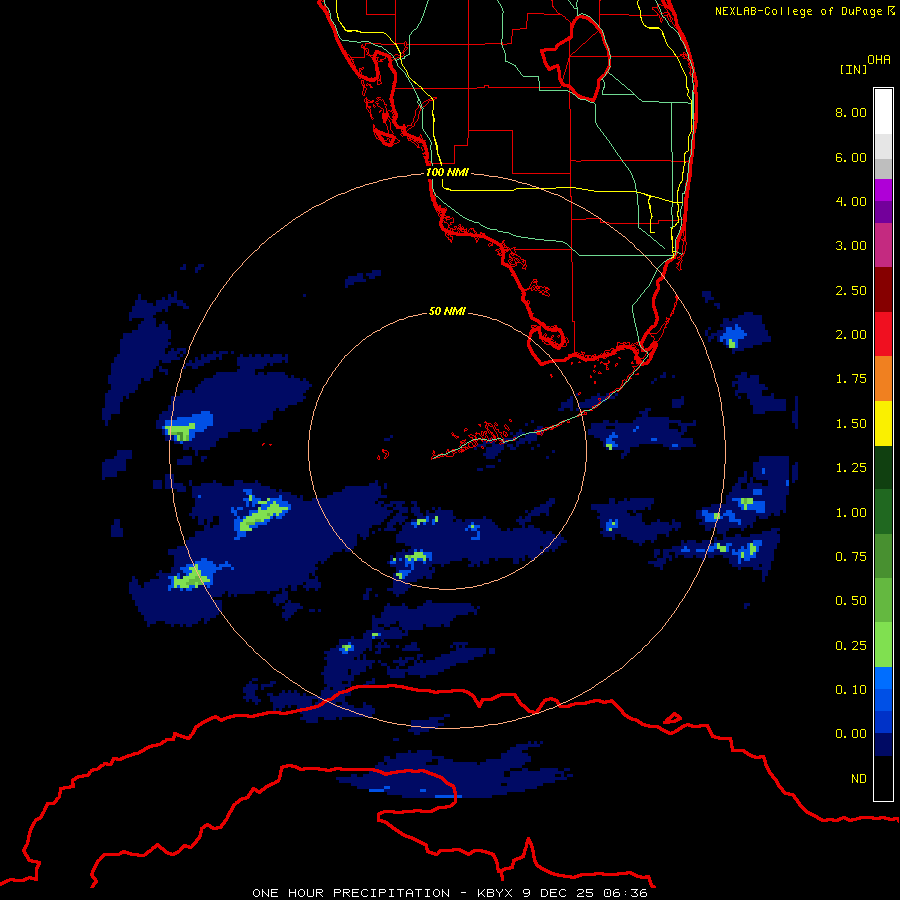Select the 0.00 legend value
This screenshot has height=900, width=900.
[x=851, y=734]
